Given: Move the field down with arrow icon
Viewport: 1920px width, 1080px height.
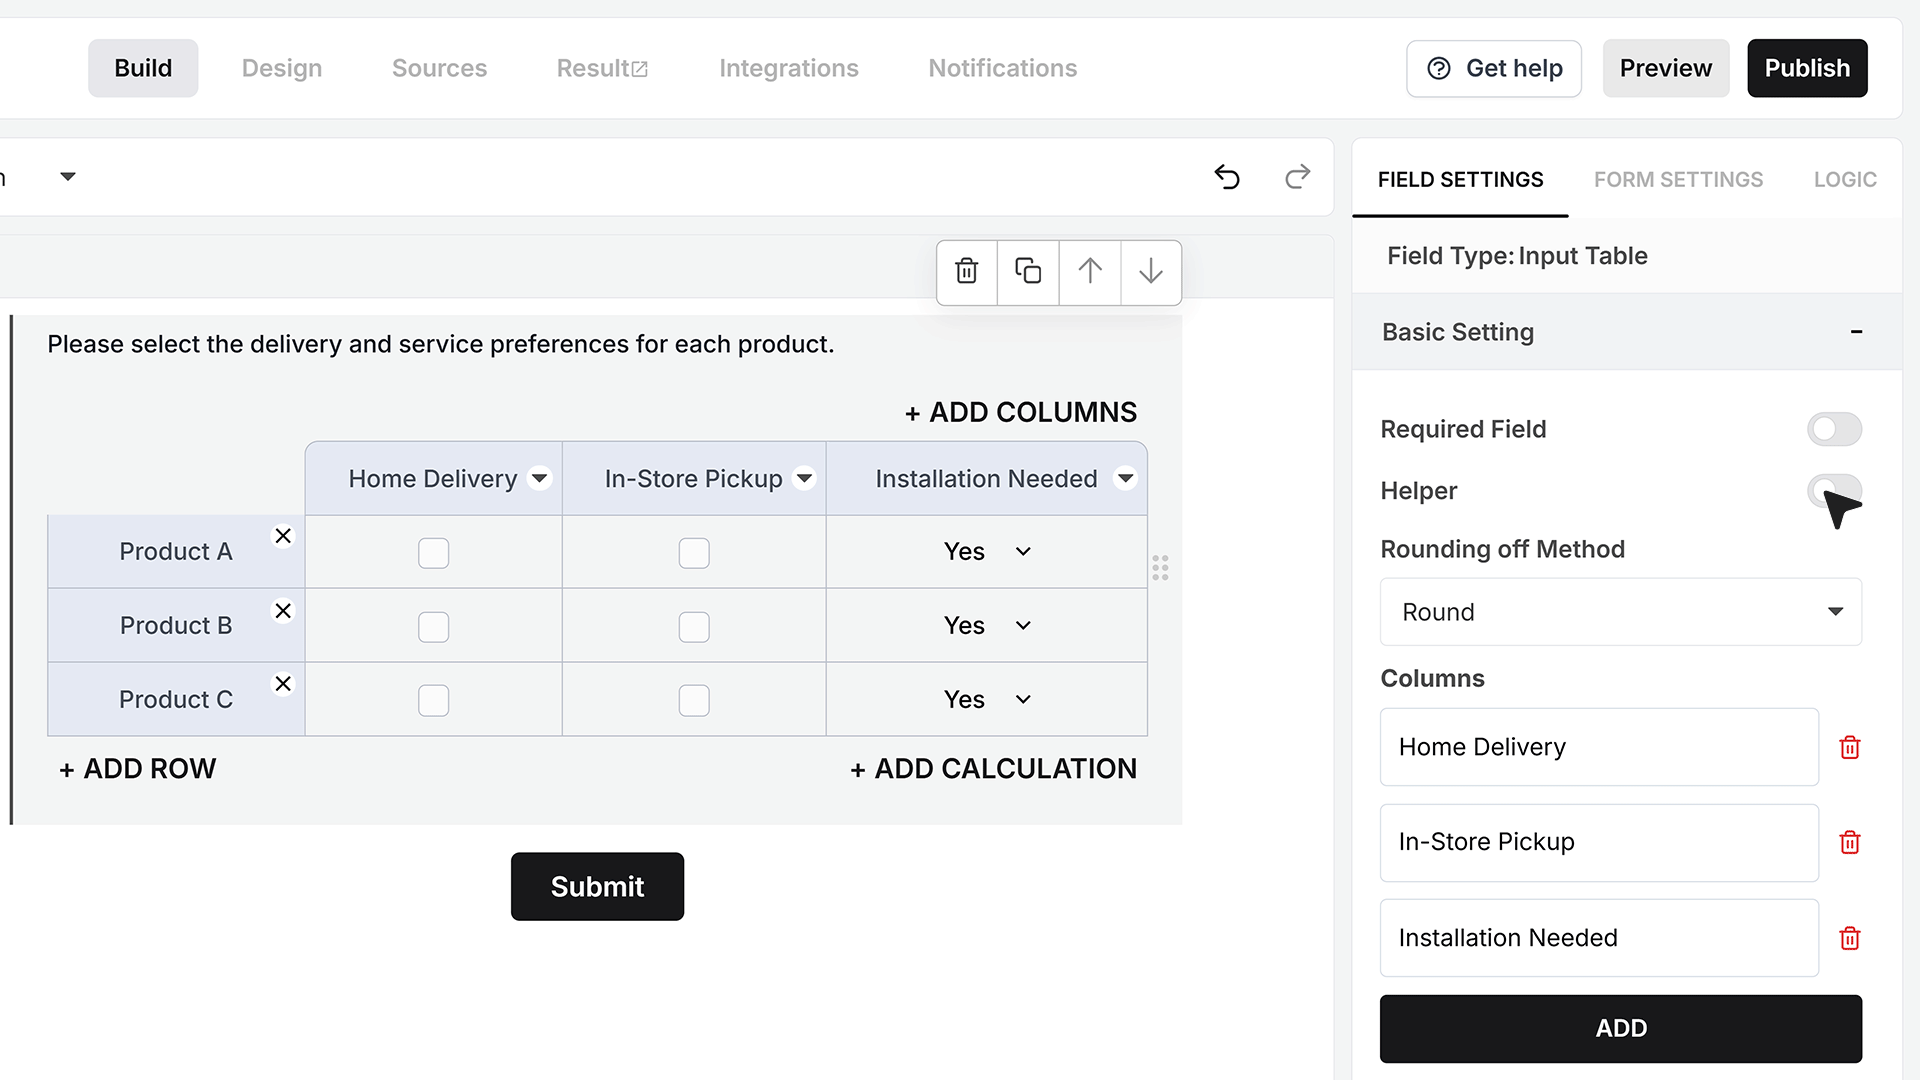Looking at the screenshot, I should click(x=1151, y=271).
